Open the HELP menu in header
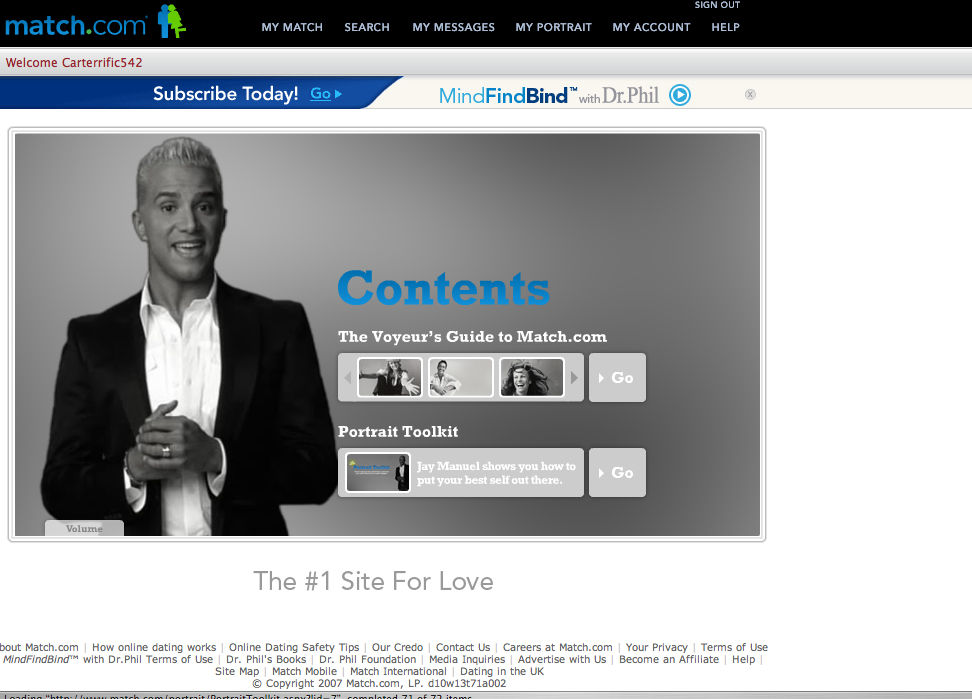 click(x=725, y=27)
